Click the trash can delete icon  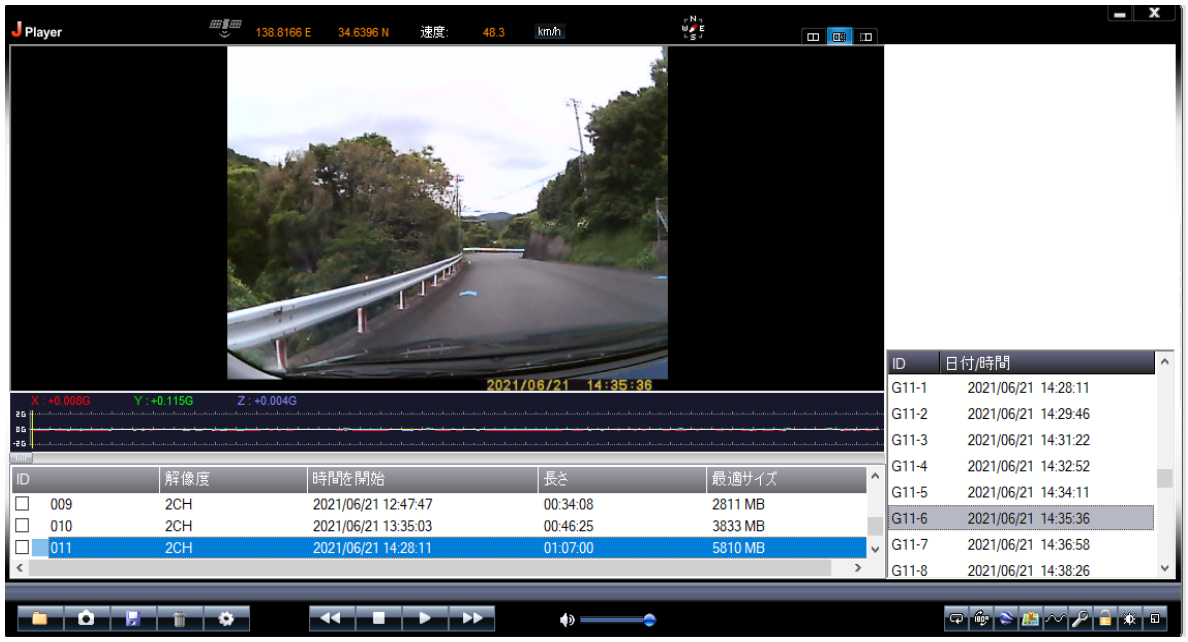click(x=179, y=619)
